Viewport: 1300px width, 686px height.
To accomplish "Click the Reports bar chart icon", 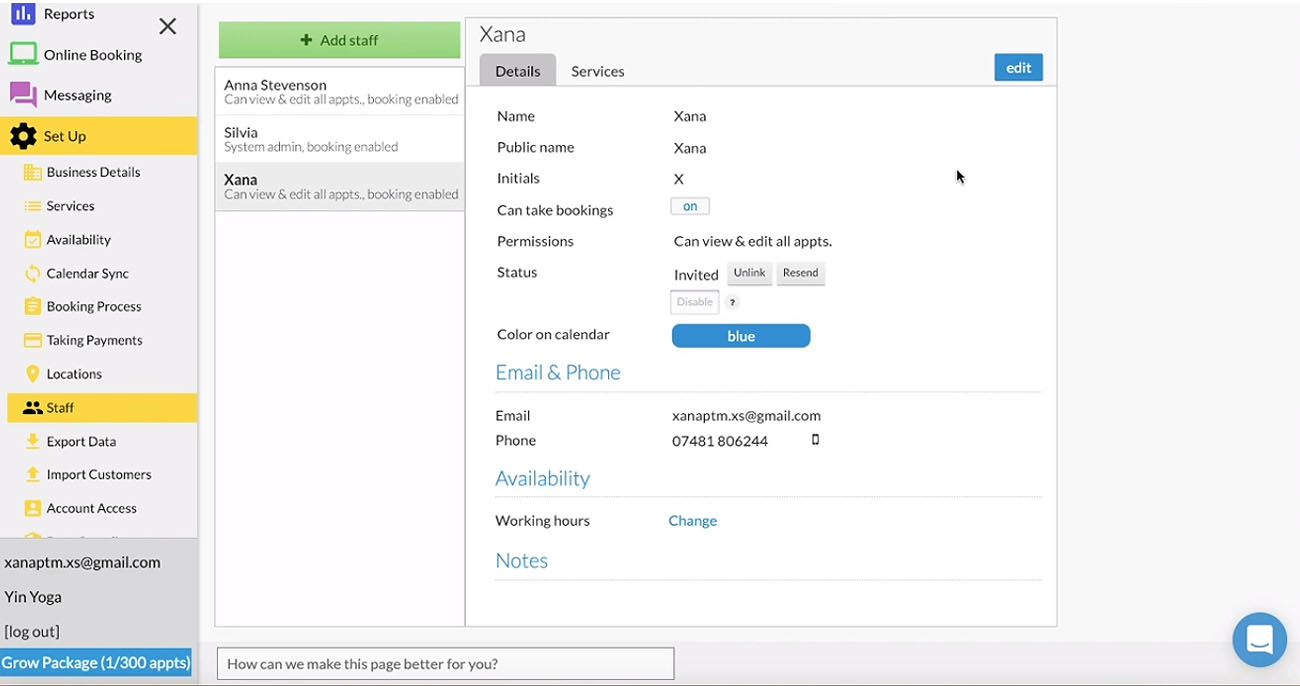I will pos(22,14).
